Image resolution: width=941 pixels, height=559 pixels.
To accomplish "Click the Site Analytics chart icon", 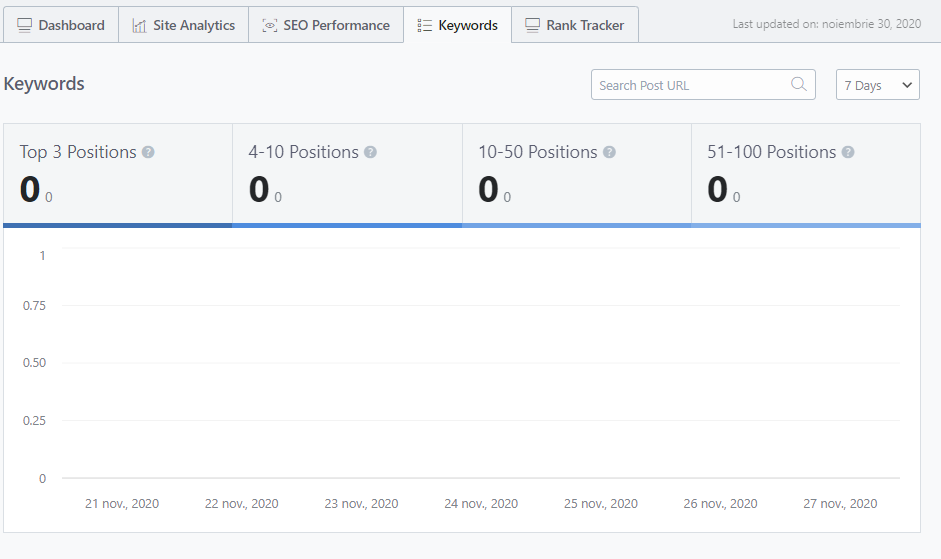I will click(139, 25).
